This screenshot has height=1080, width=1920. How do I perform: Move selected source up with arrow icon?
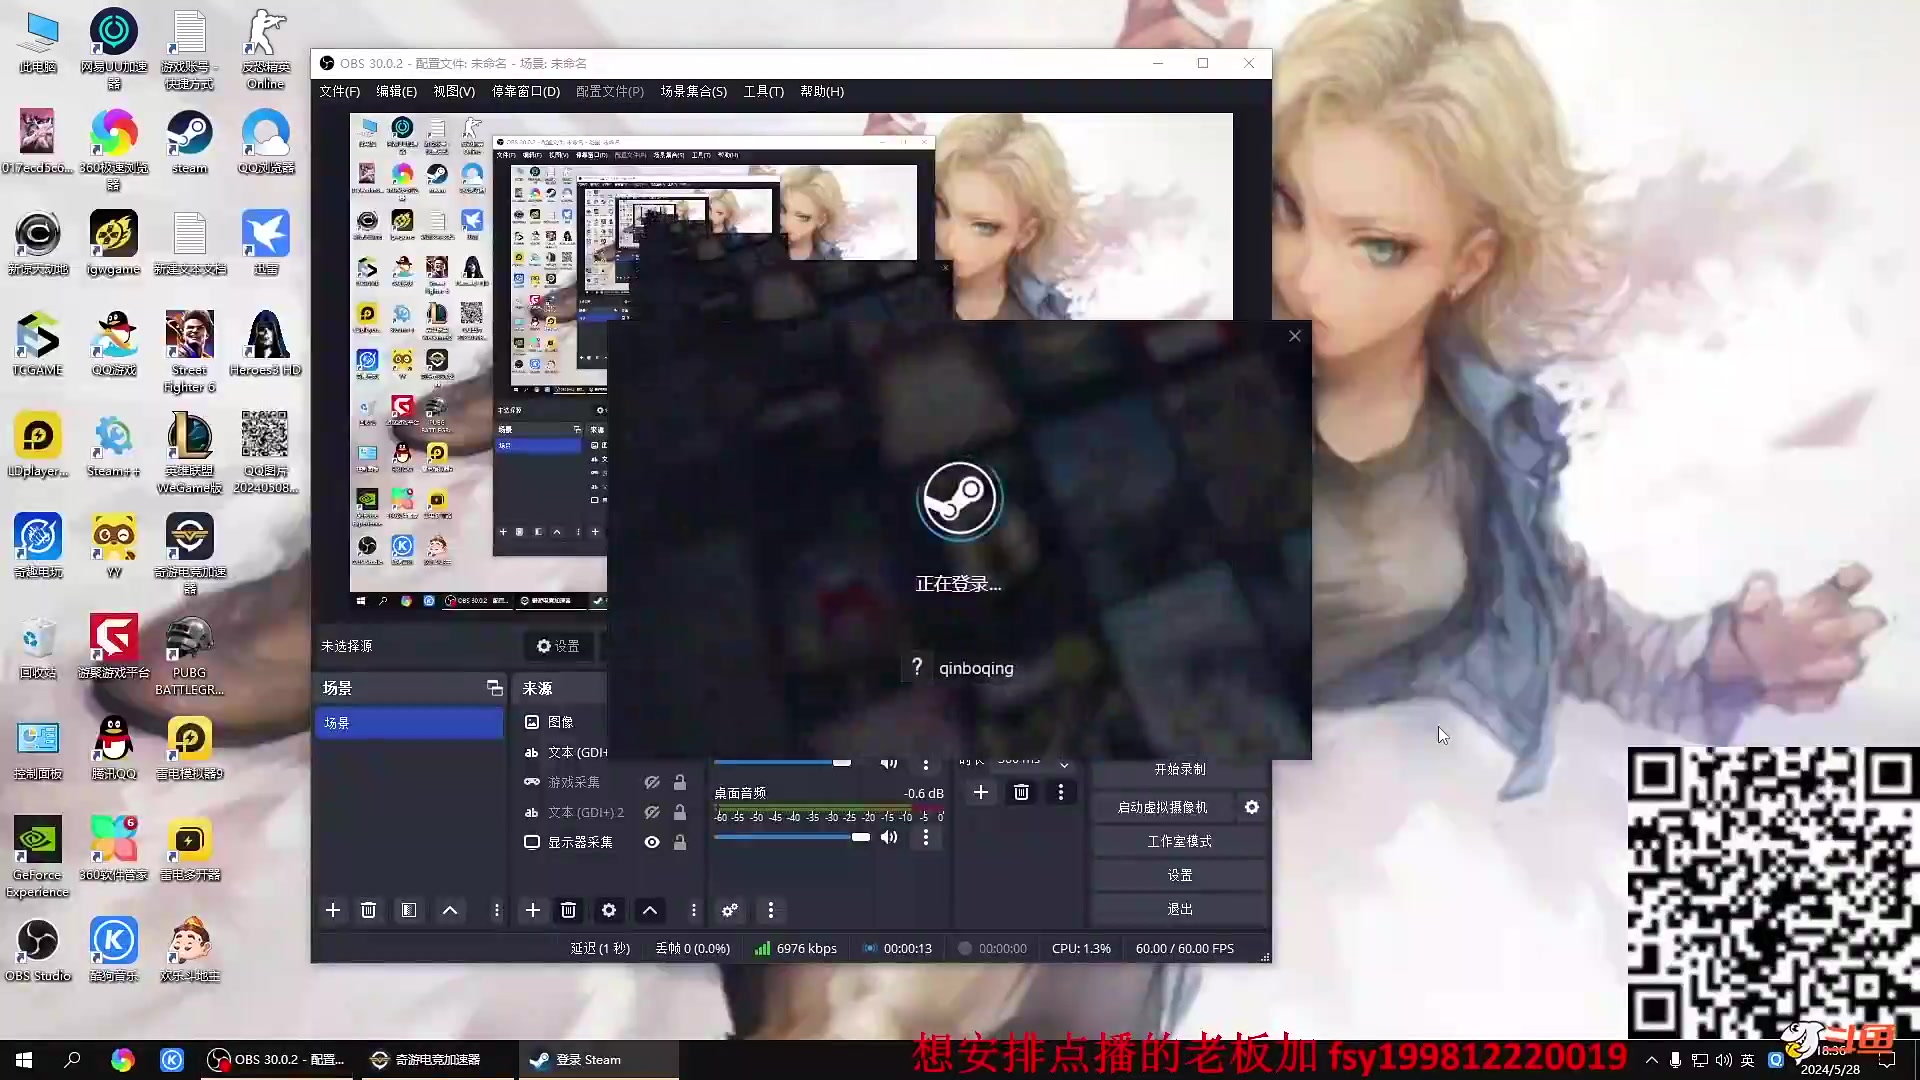(x=650, y=910)
